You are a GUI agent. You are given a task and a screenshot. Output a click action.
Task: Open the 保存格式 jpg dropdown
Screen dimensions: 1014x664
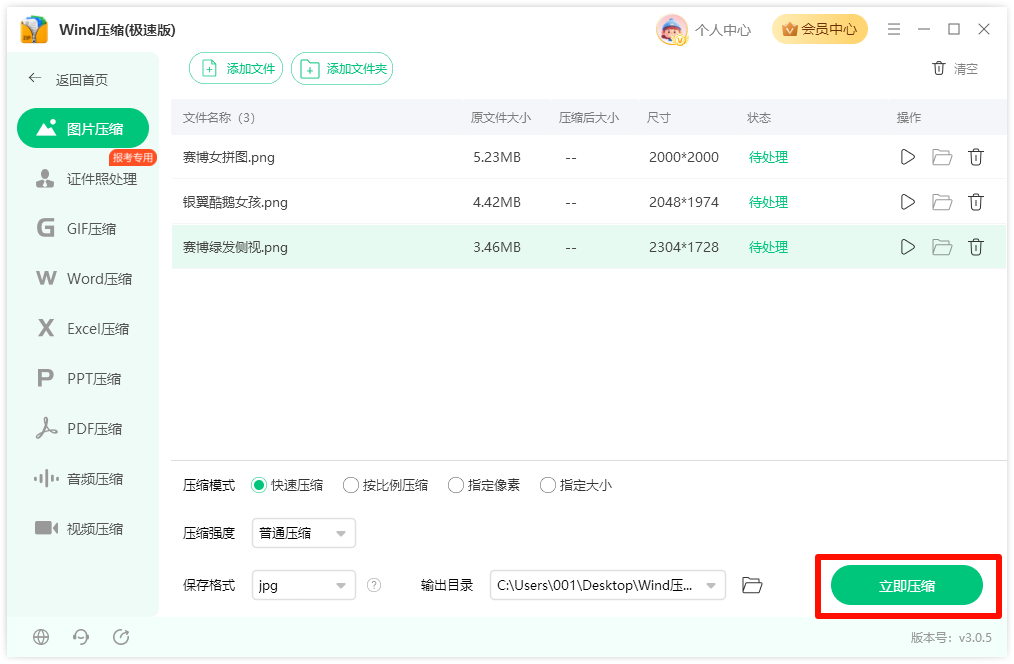(303, 585)
